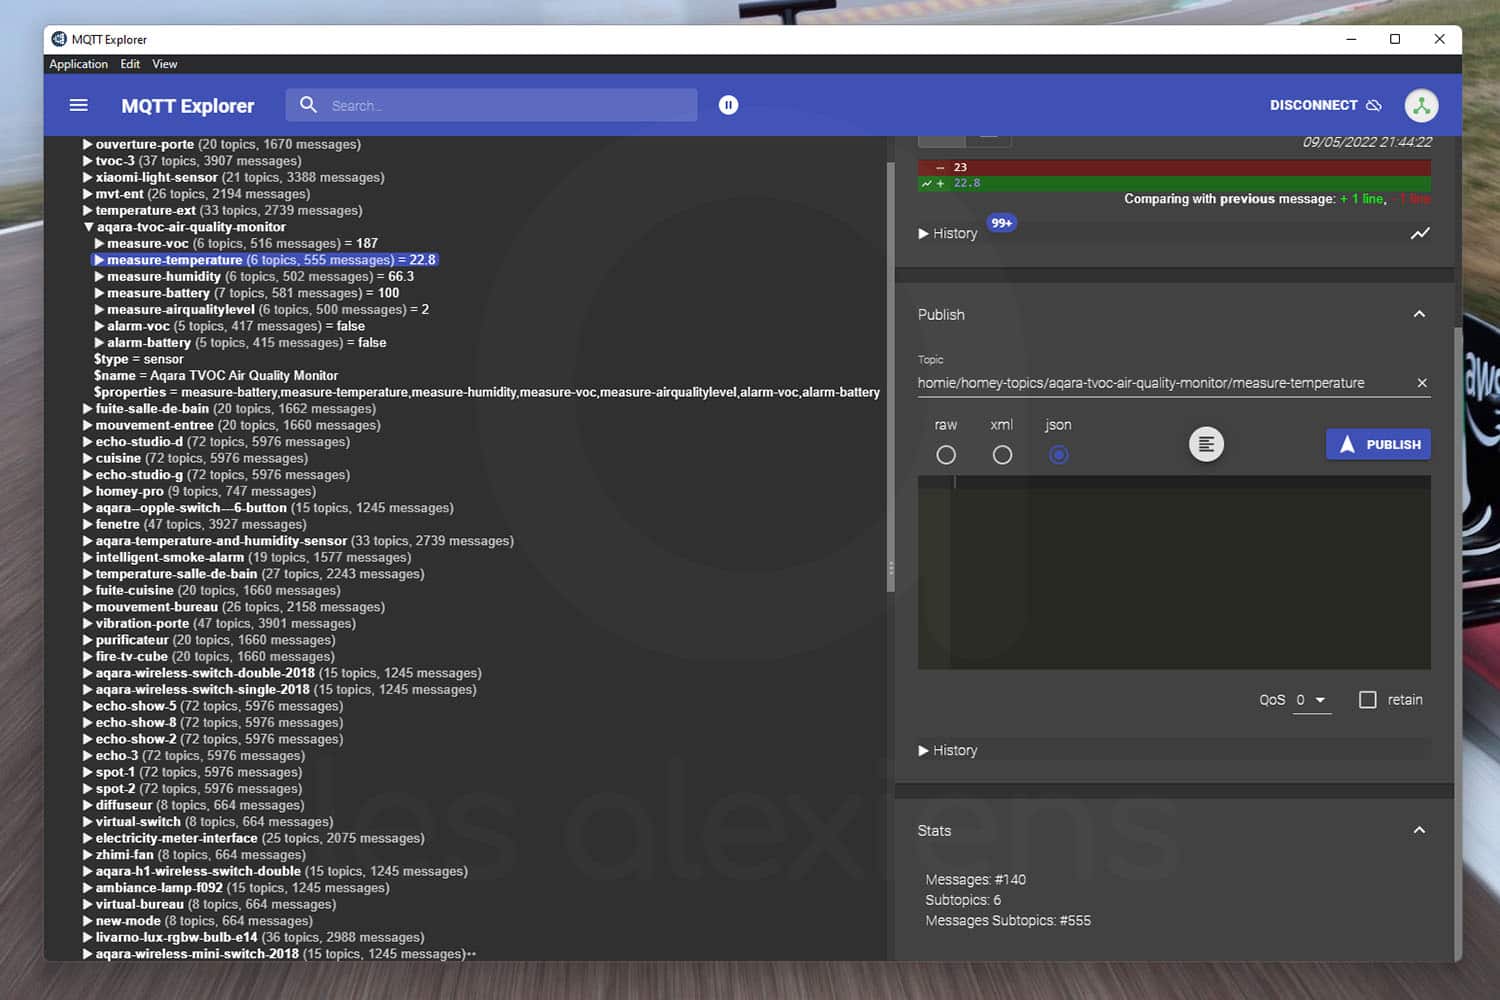Click the DISCONNECT button
This screenshot has width=1500, height=1000.
pos(1325,105)
